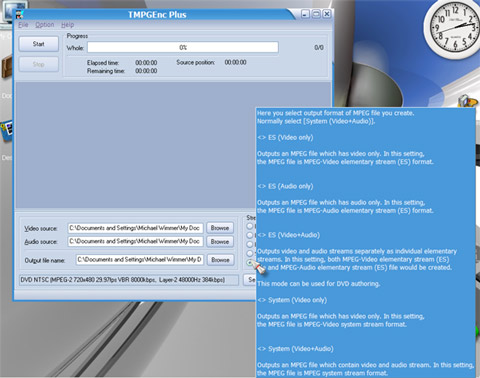Screen dimensions: 480x378
Task: Maximize the TMPGEnc Plus window
Action: point(316,14)
